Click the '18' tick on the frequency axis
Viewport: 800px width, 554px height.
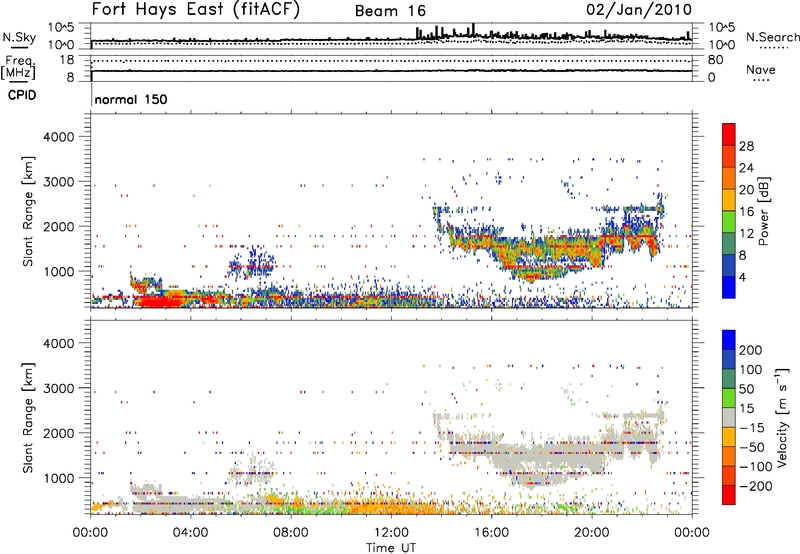point(67,60)
